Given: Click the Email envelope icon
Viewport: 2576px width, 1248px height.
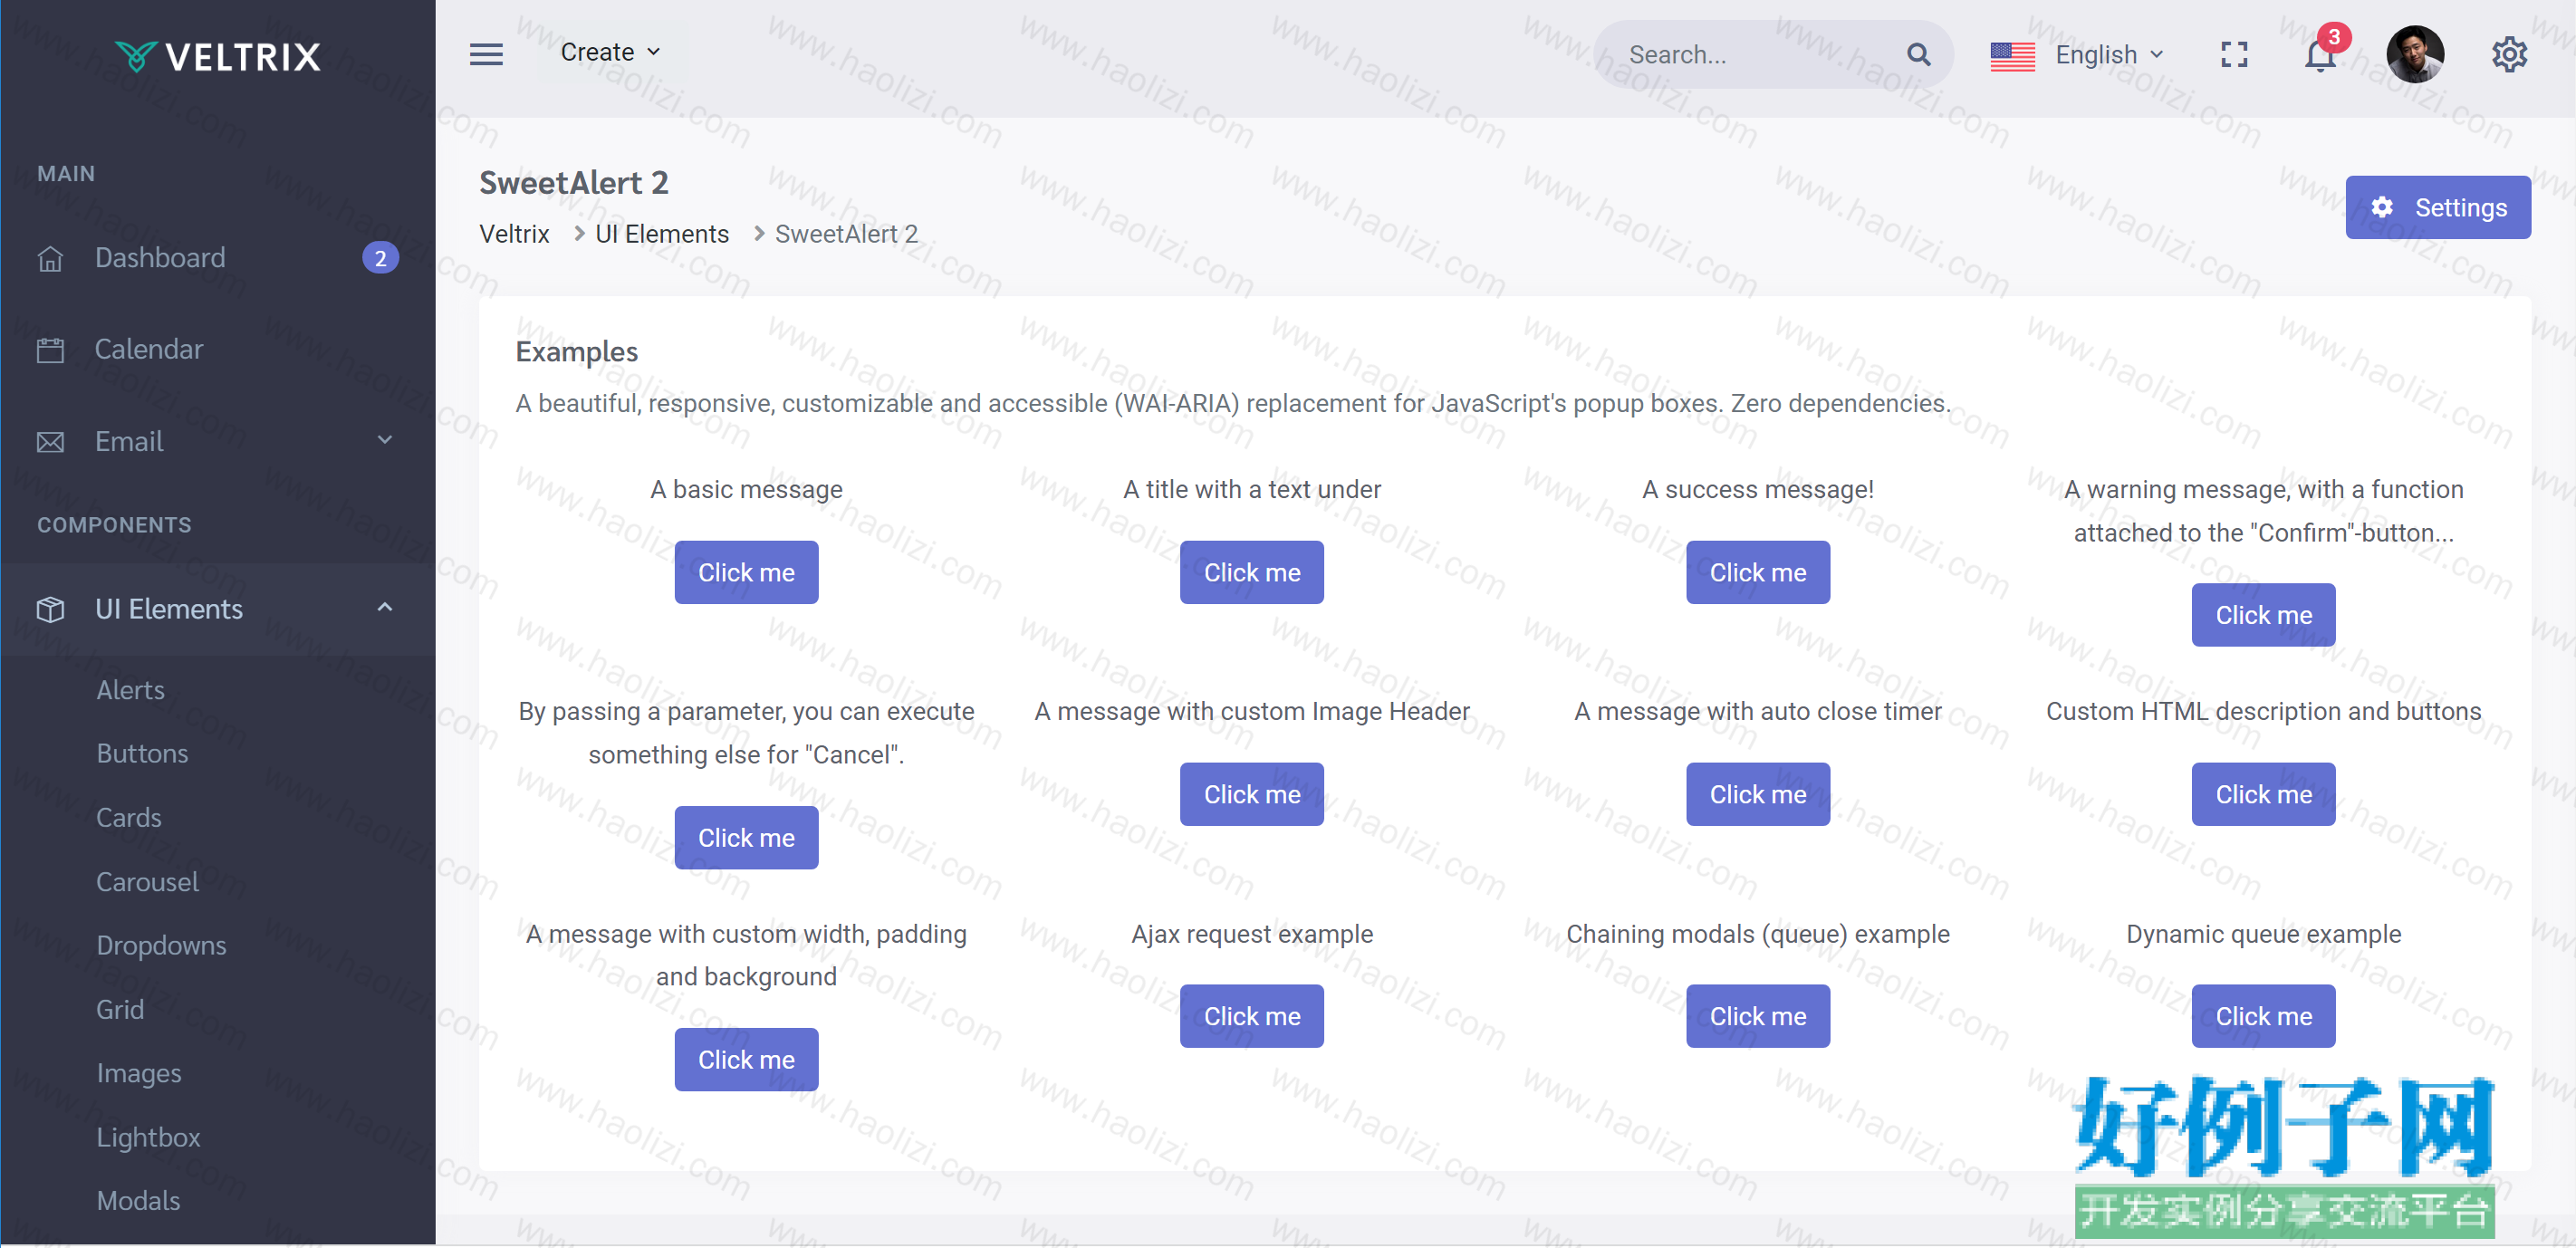Looking at the screenshot, I should tap(50, 442).
